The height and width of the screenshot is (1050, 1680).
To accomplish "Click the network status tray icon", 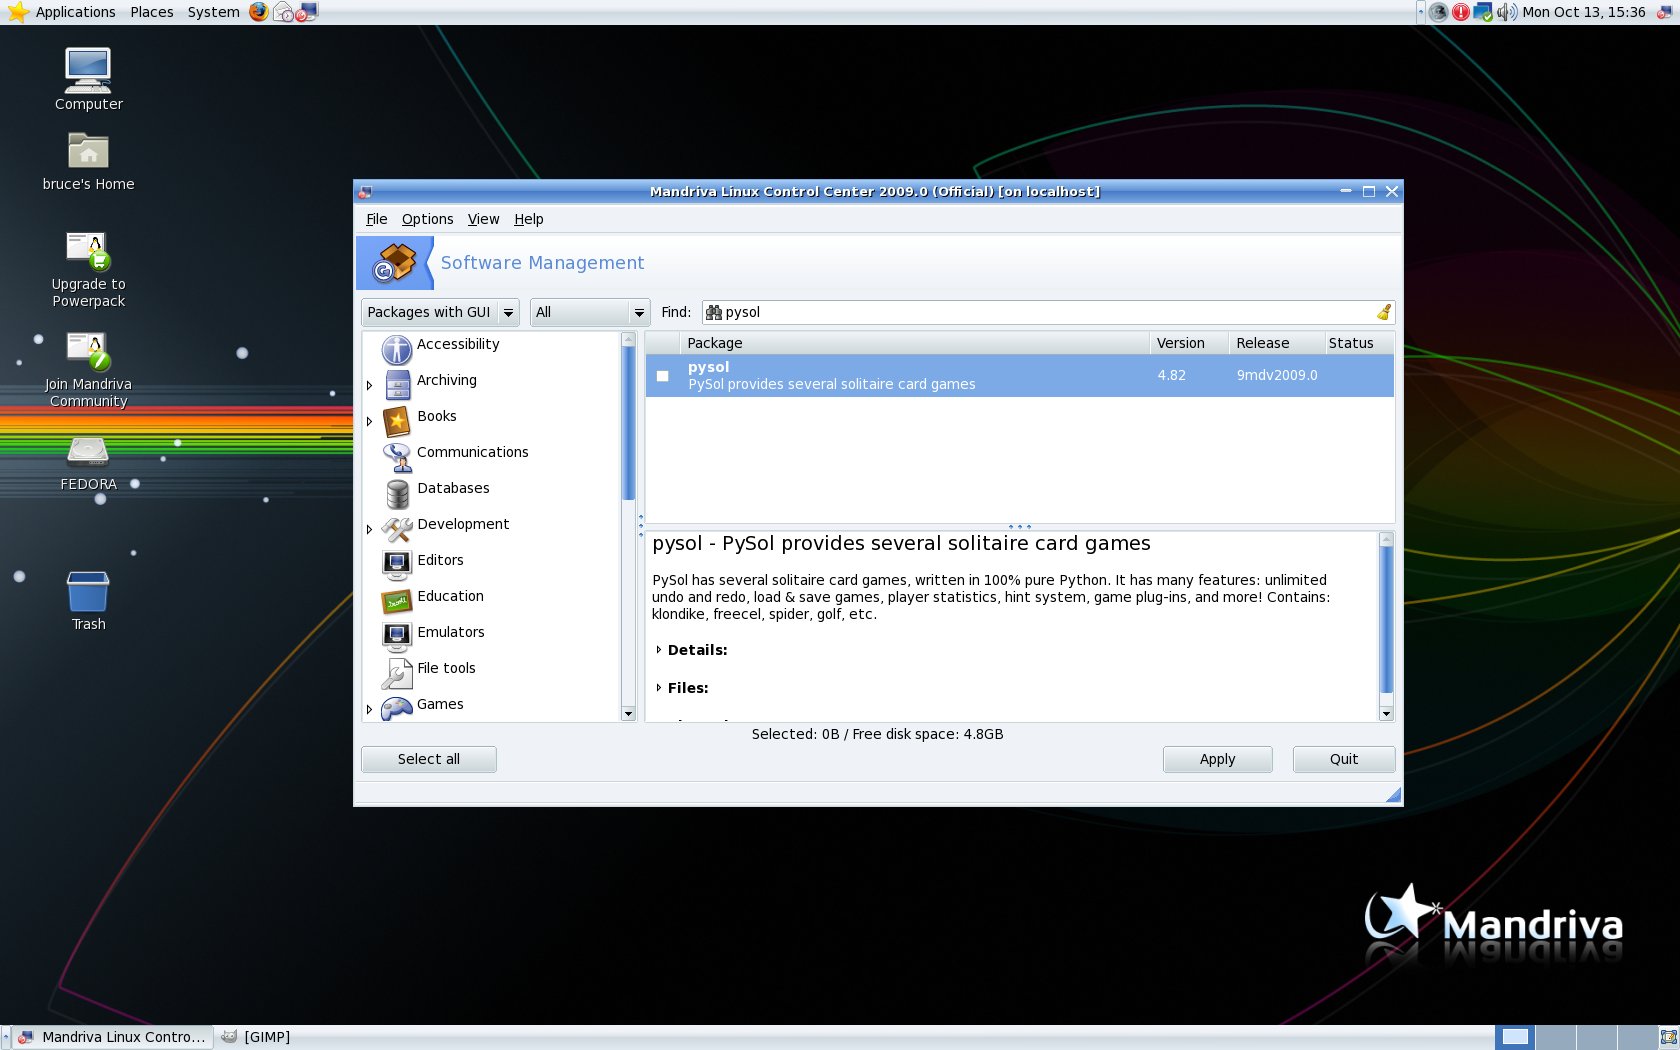I will click(x=1483, y=12).
